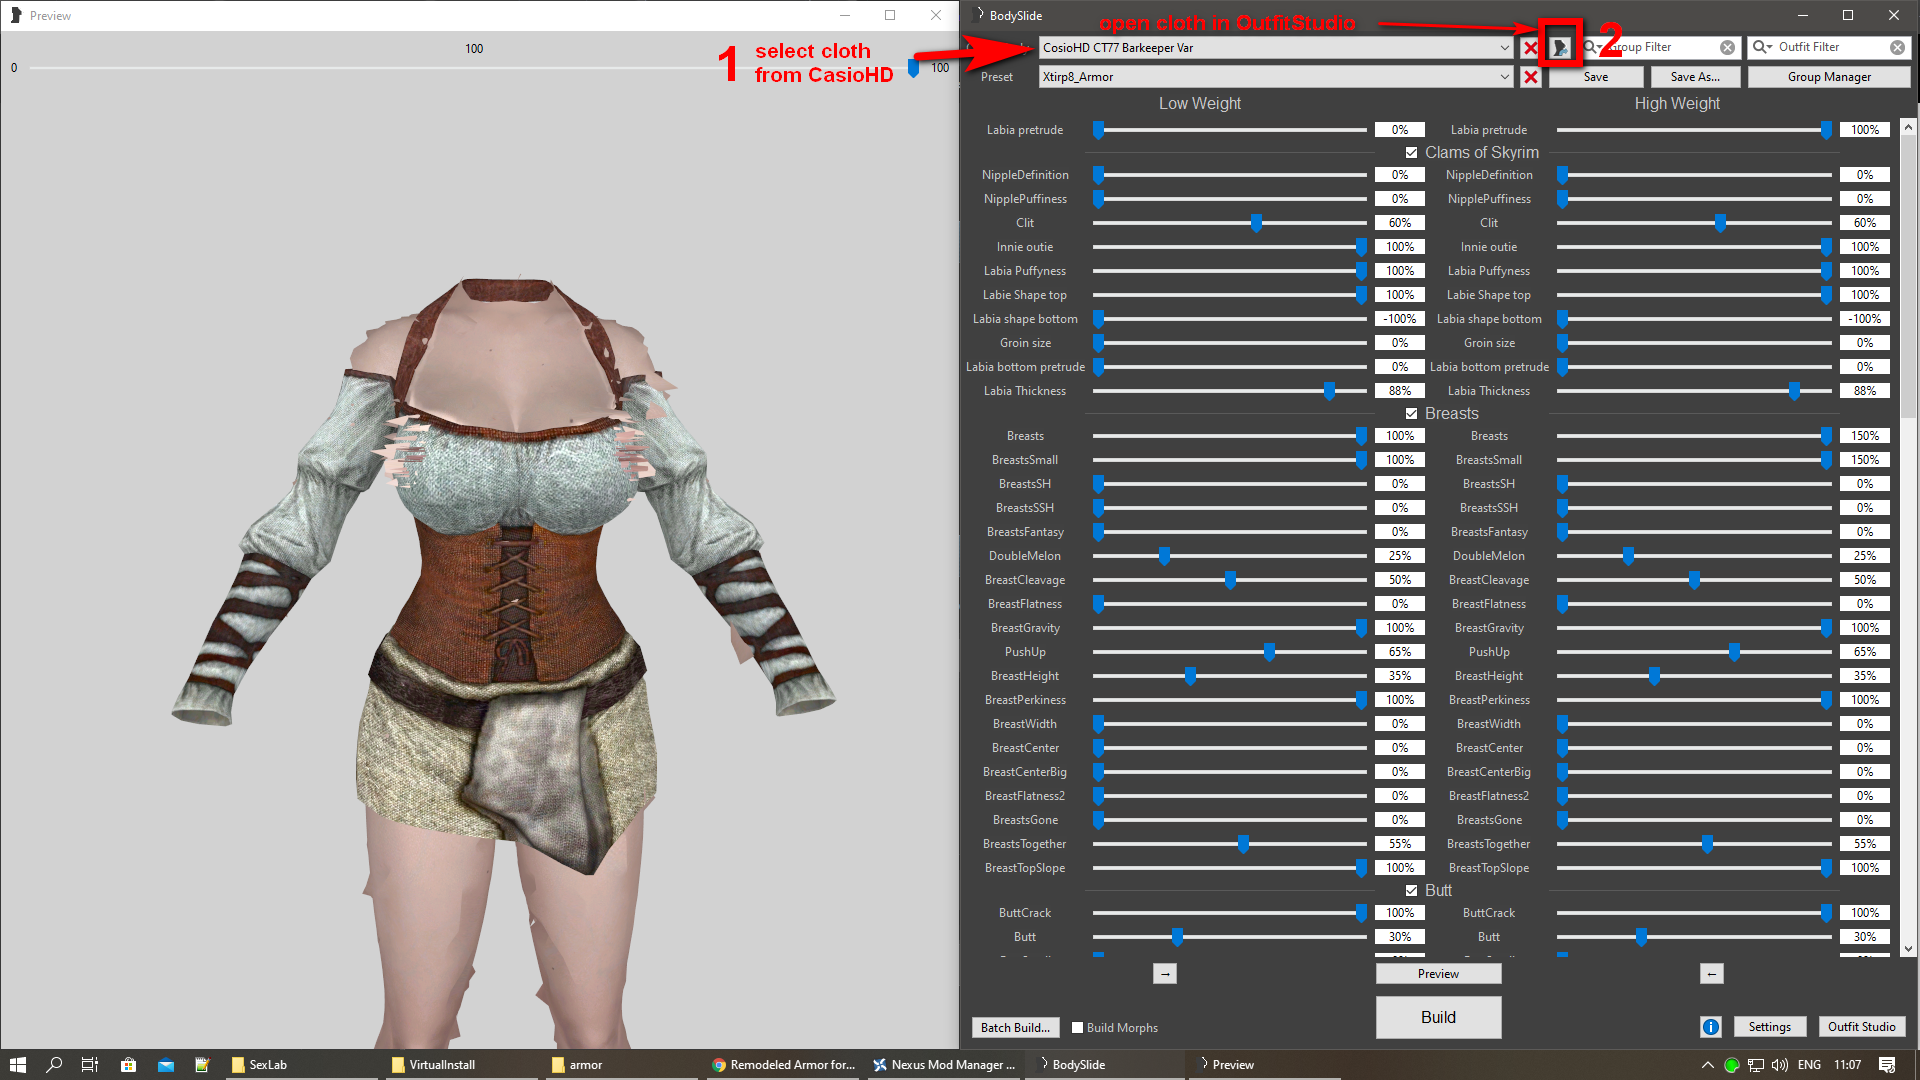
Task: Click low weight Labia Thickness 88% field
Action: tap(1400, 391)
